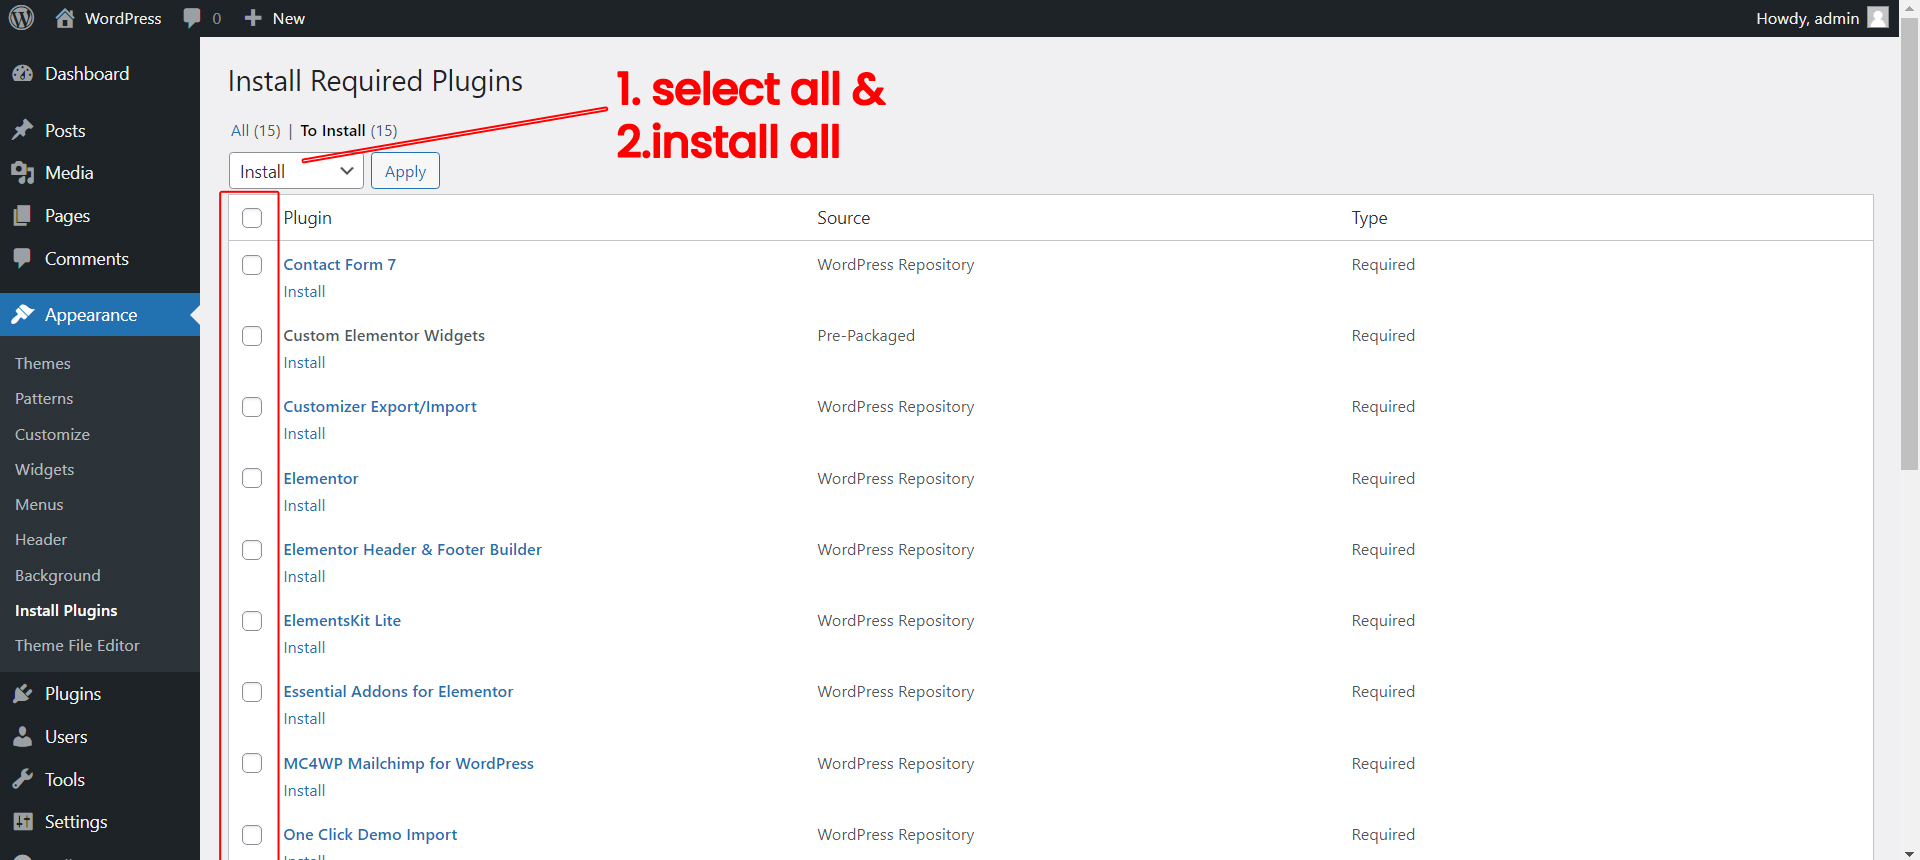
Task: Click the Dashboard gauge icon
Action: [x=22, y=74]
